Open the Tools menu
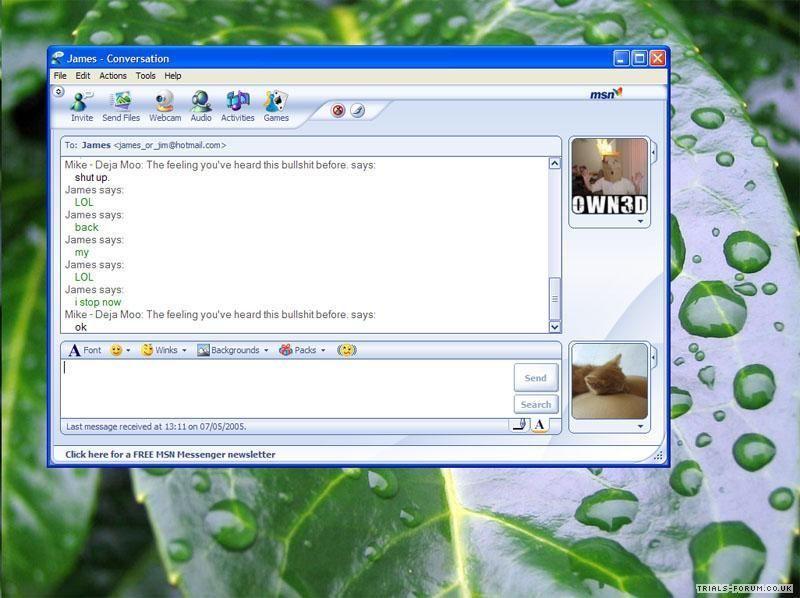The width and height of the screenshot is (800, 598). click(x=145, y=76)
